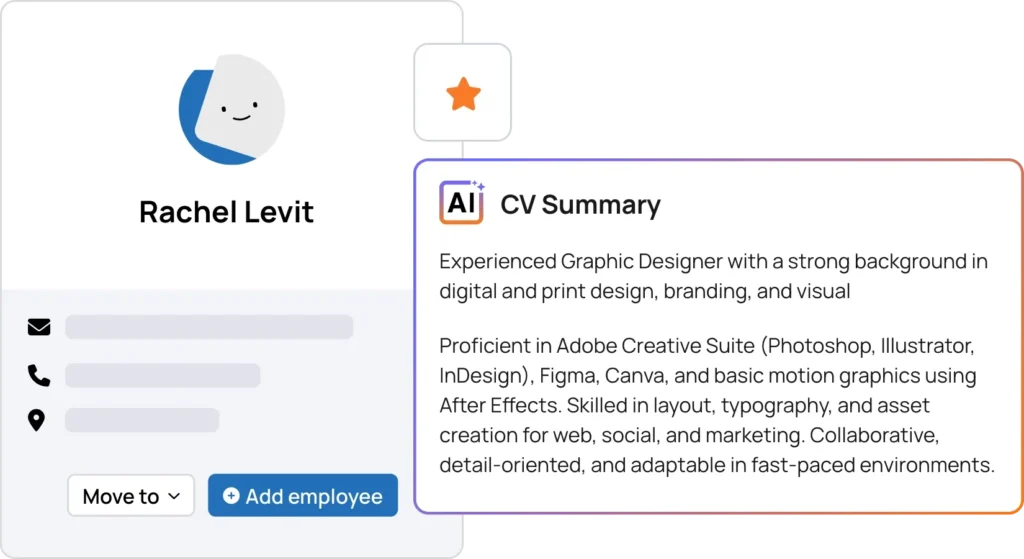Click the Adobe Creative Suite skills paragraph
The width and height of the screenshot is (1024, 559).
tap(716, 406)
